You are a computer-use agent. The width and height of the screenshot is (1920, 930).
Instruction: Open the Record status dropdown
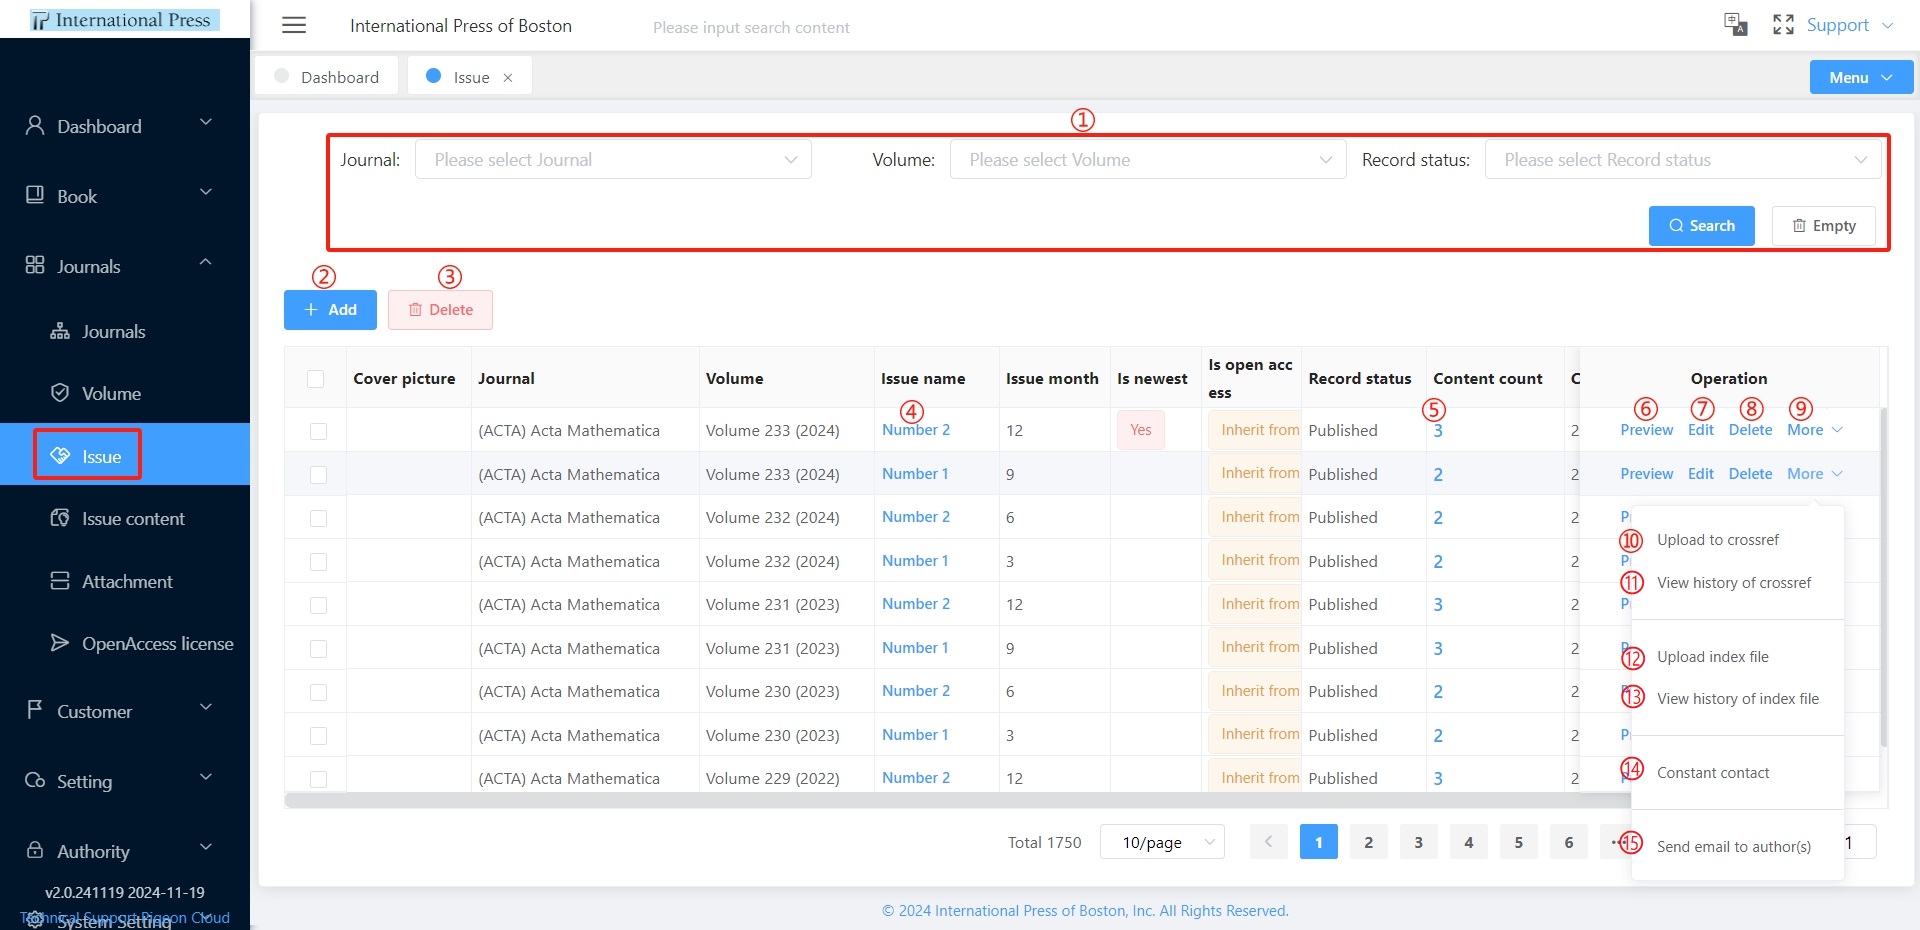(1682, 160)
